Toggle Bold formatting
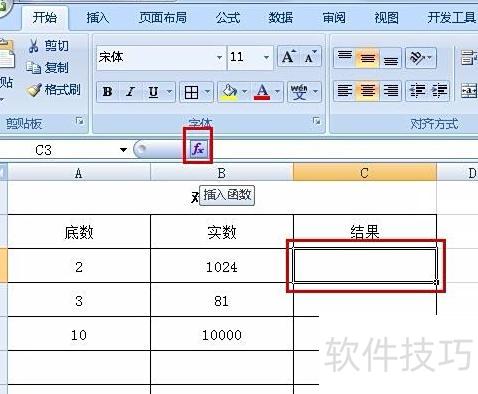 [107, 92]
